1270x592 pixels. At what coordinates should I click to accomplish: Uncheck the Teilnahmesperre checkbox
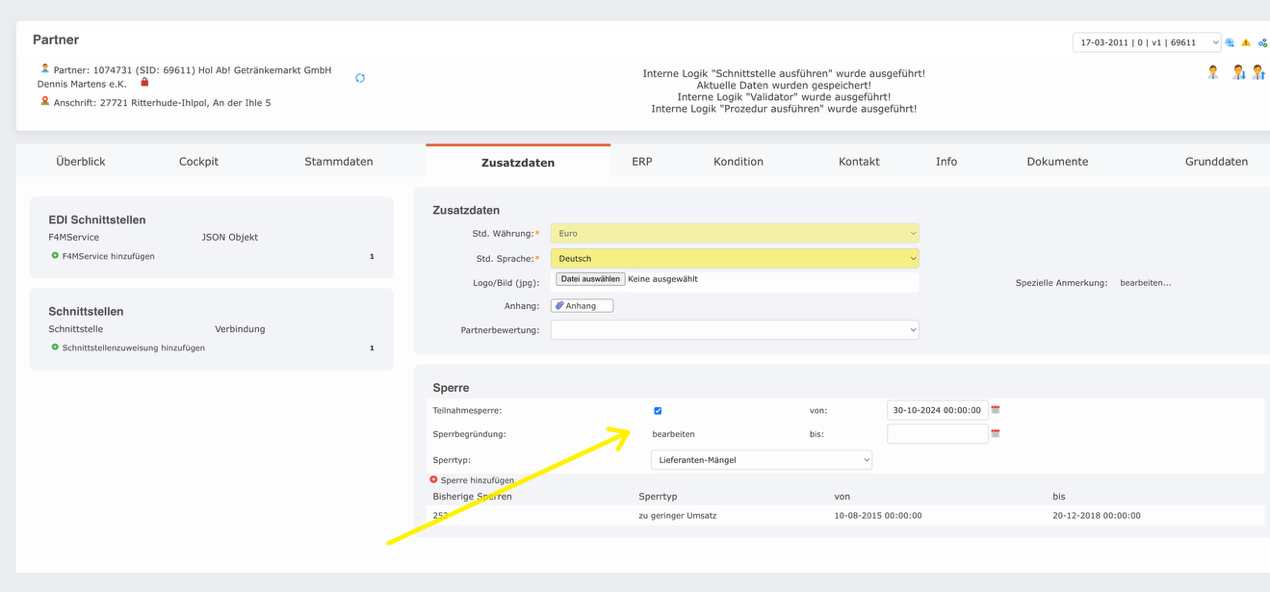pos(656,409)
